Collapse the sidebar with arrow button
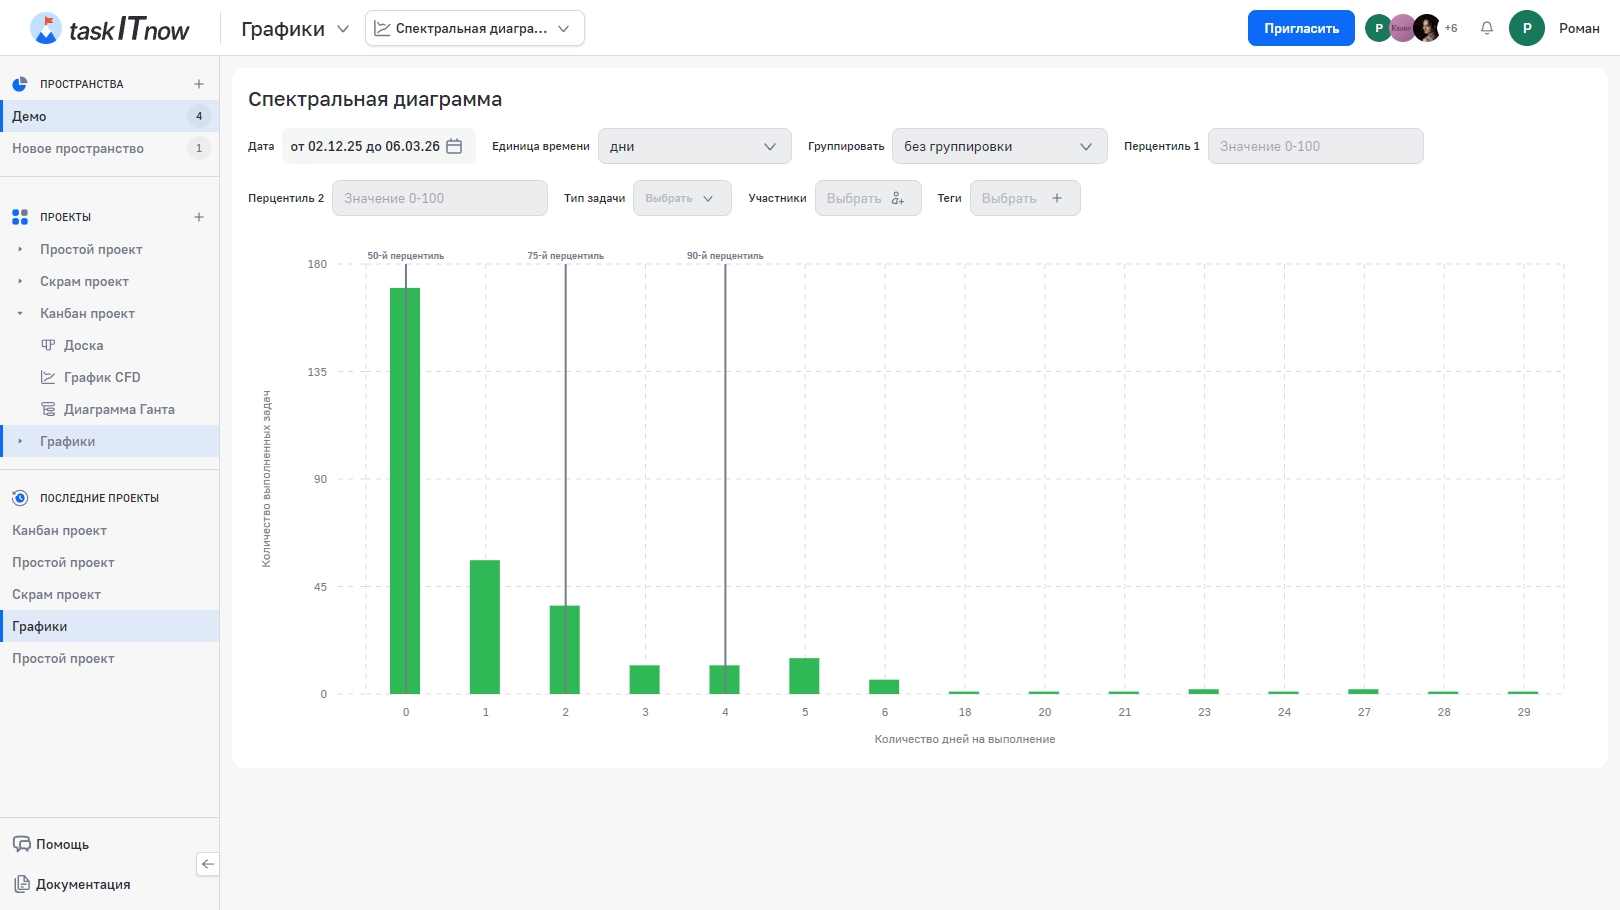Image resolution: width=1620 pixels, height=910 pixels. (207, 864)
